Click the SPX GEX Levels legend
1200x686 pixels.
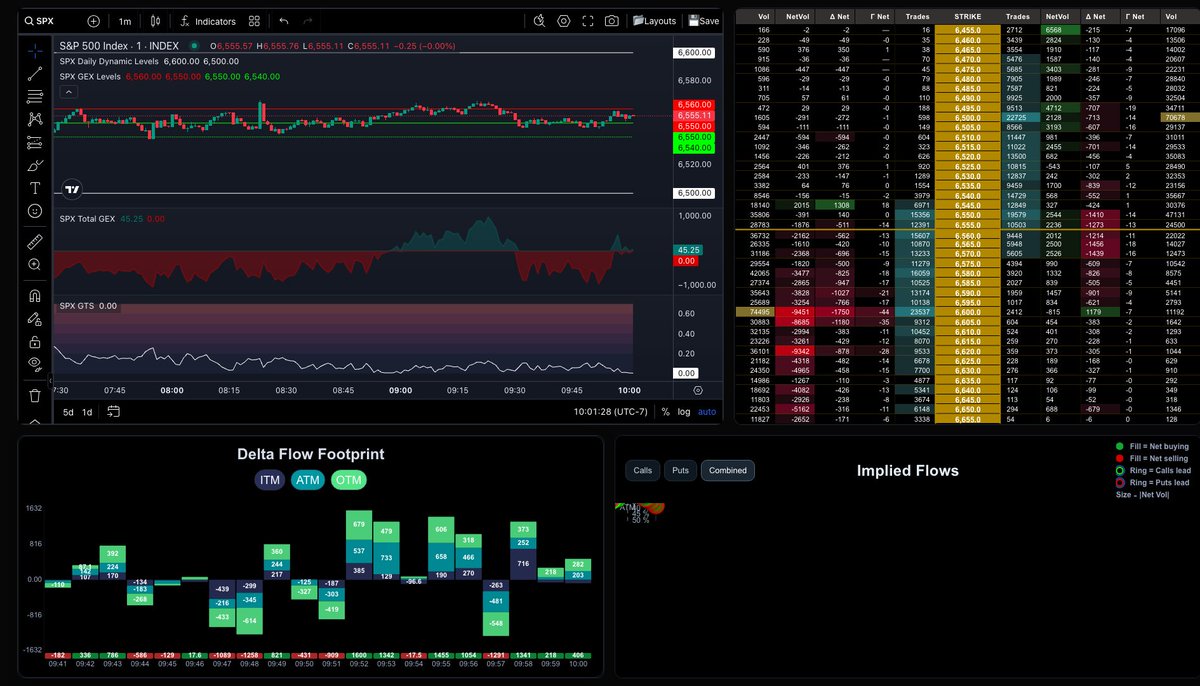[x=90, y=76]
